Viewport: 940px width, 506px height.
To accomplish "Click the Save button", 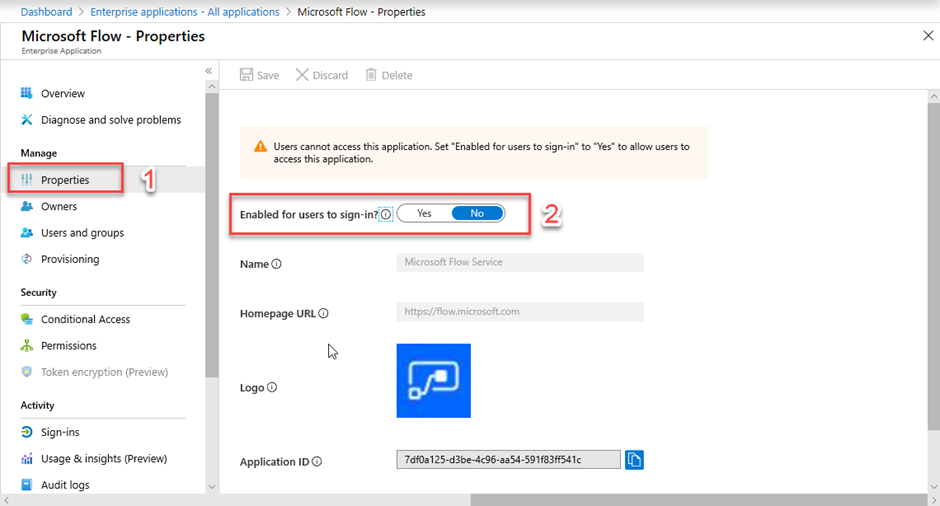I will coord(260,74).
